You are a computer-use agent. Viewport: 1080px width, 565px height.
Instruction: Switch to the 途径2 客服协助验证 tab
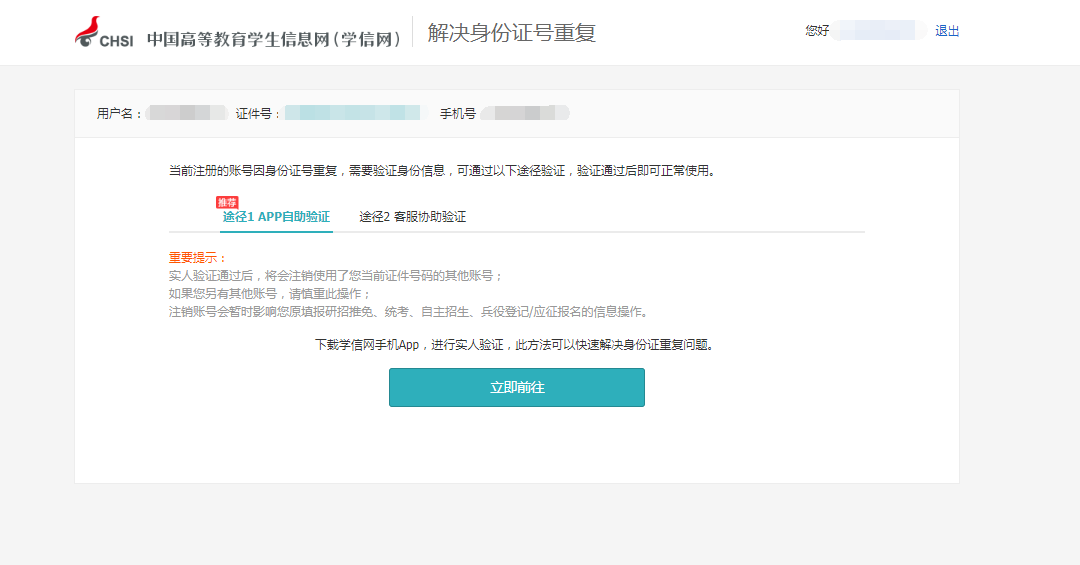(x=412, y=217)
